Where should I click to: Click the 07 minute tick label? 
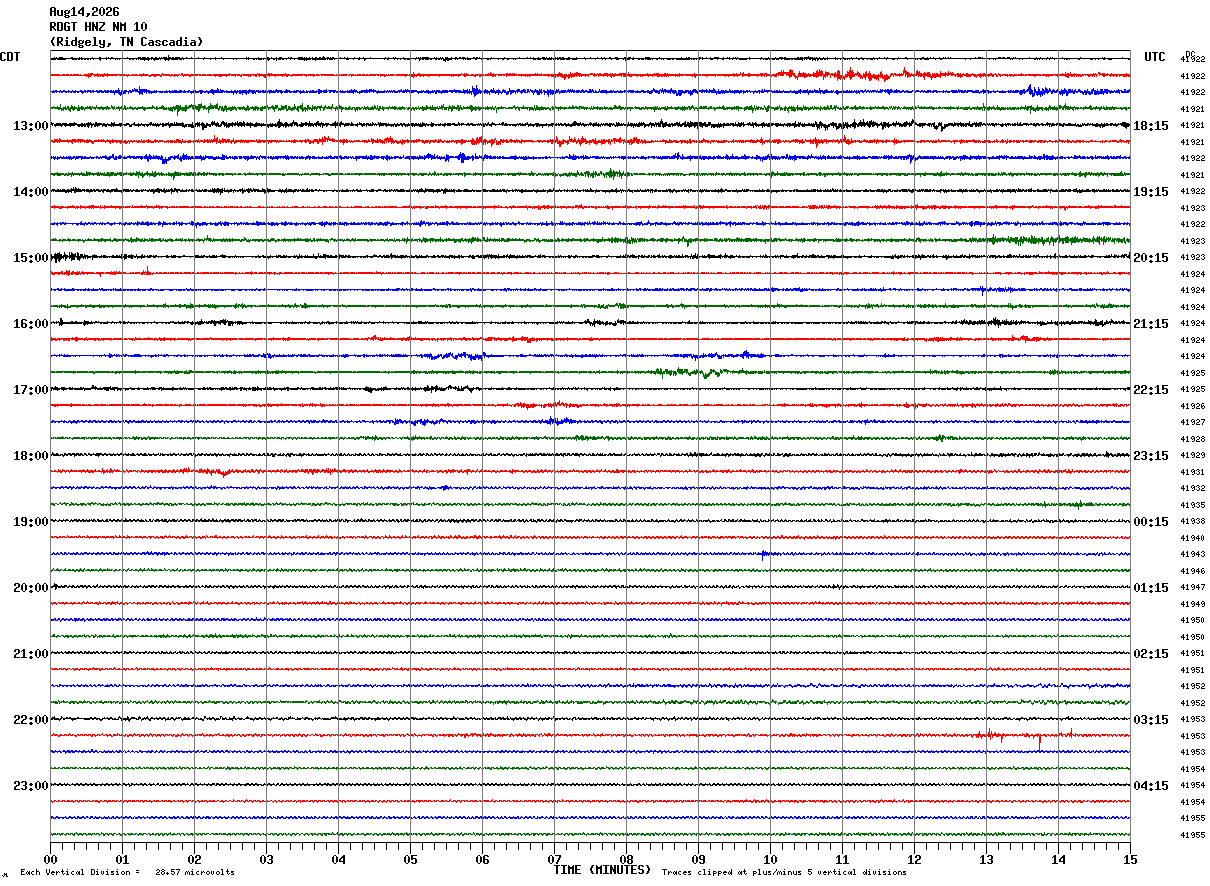pos(554,859)
